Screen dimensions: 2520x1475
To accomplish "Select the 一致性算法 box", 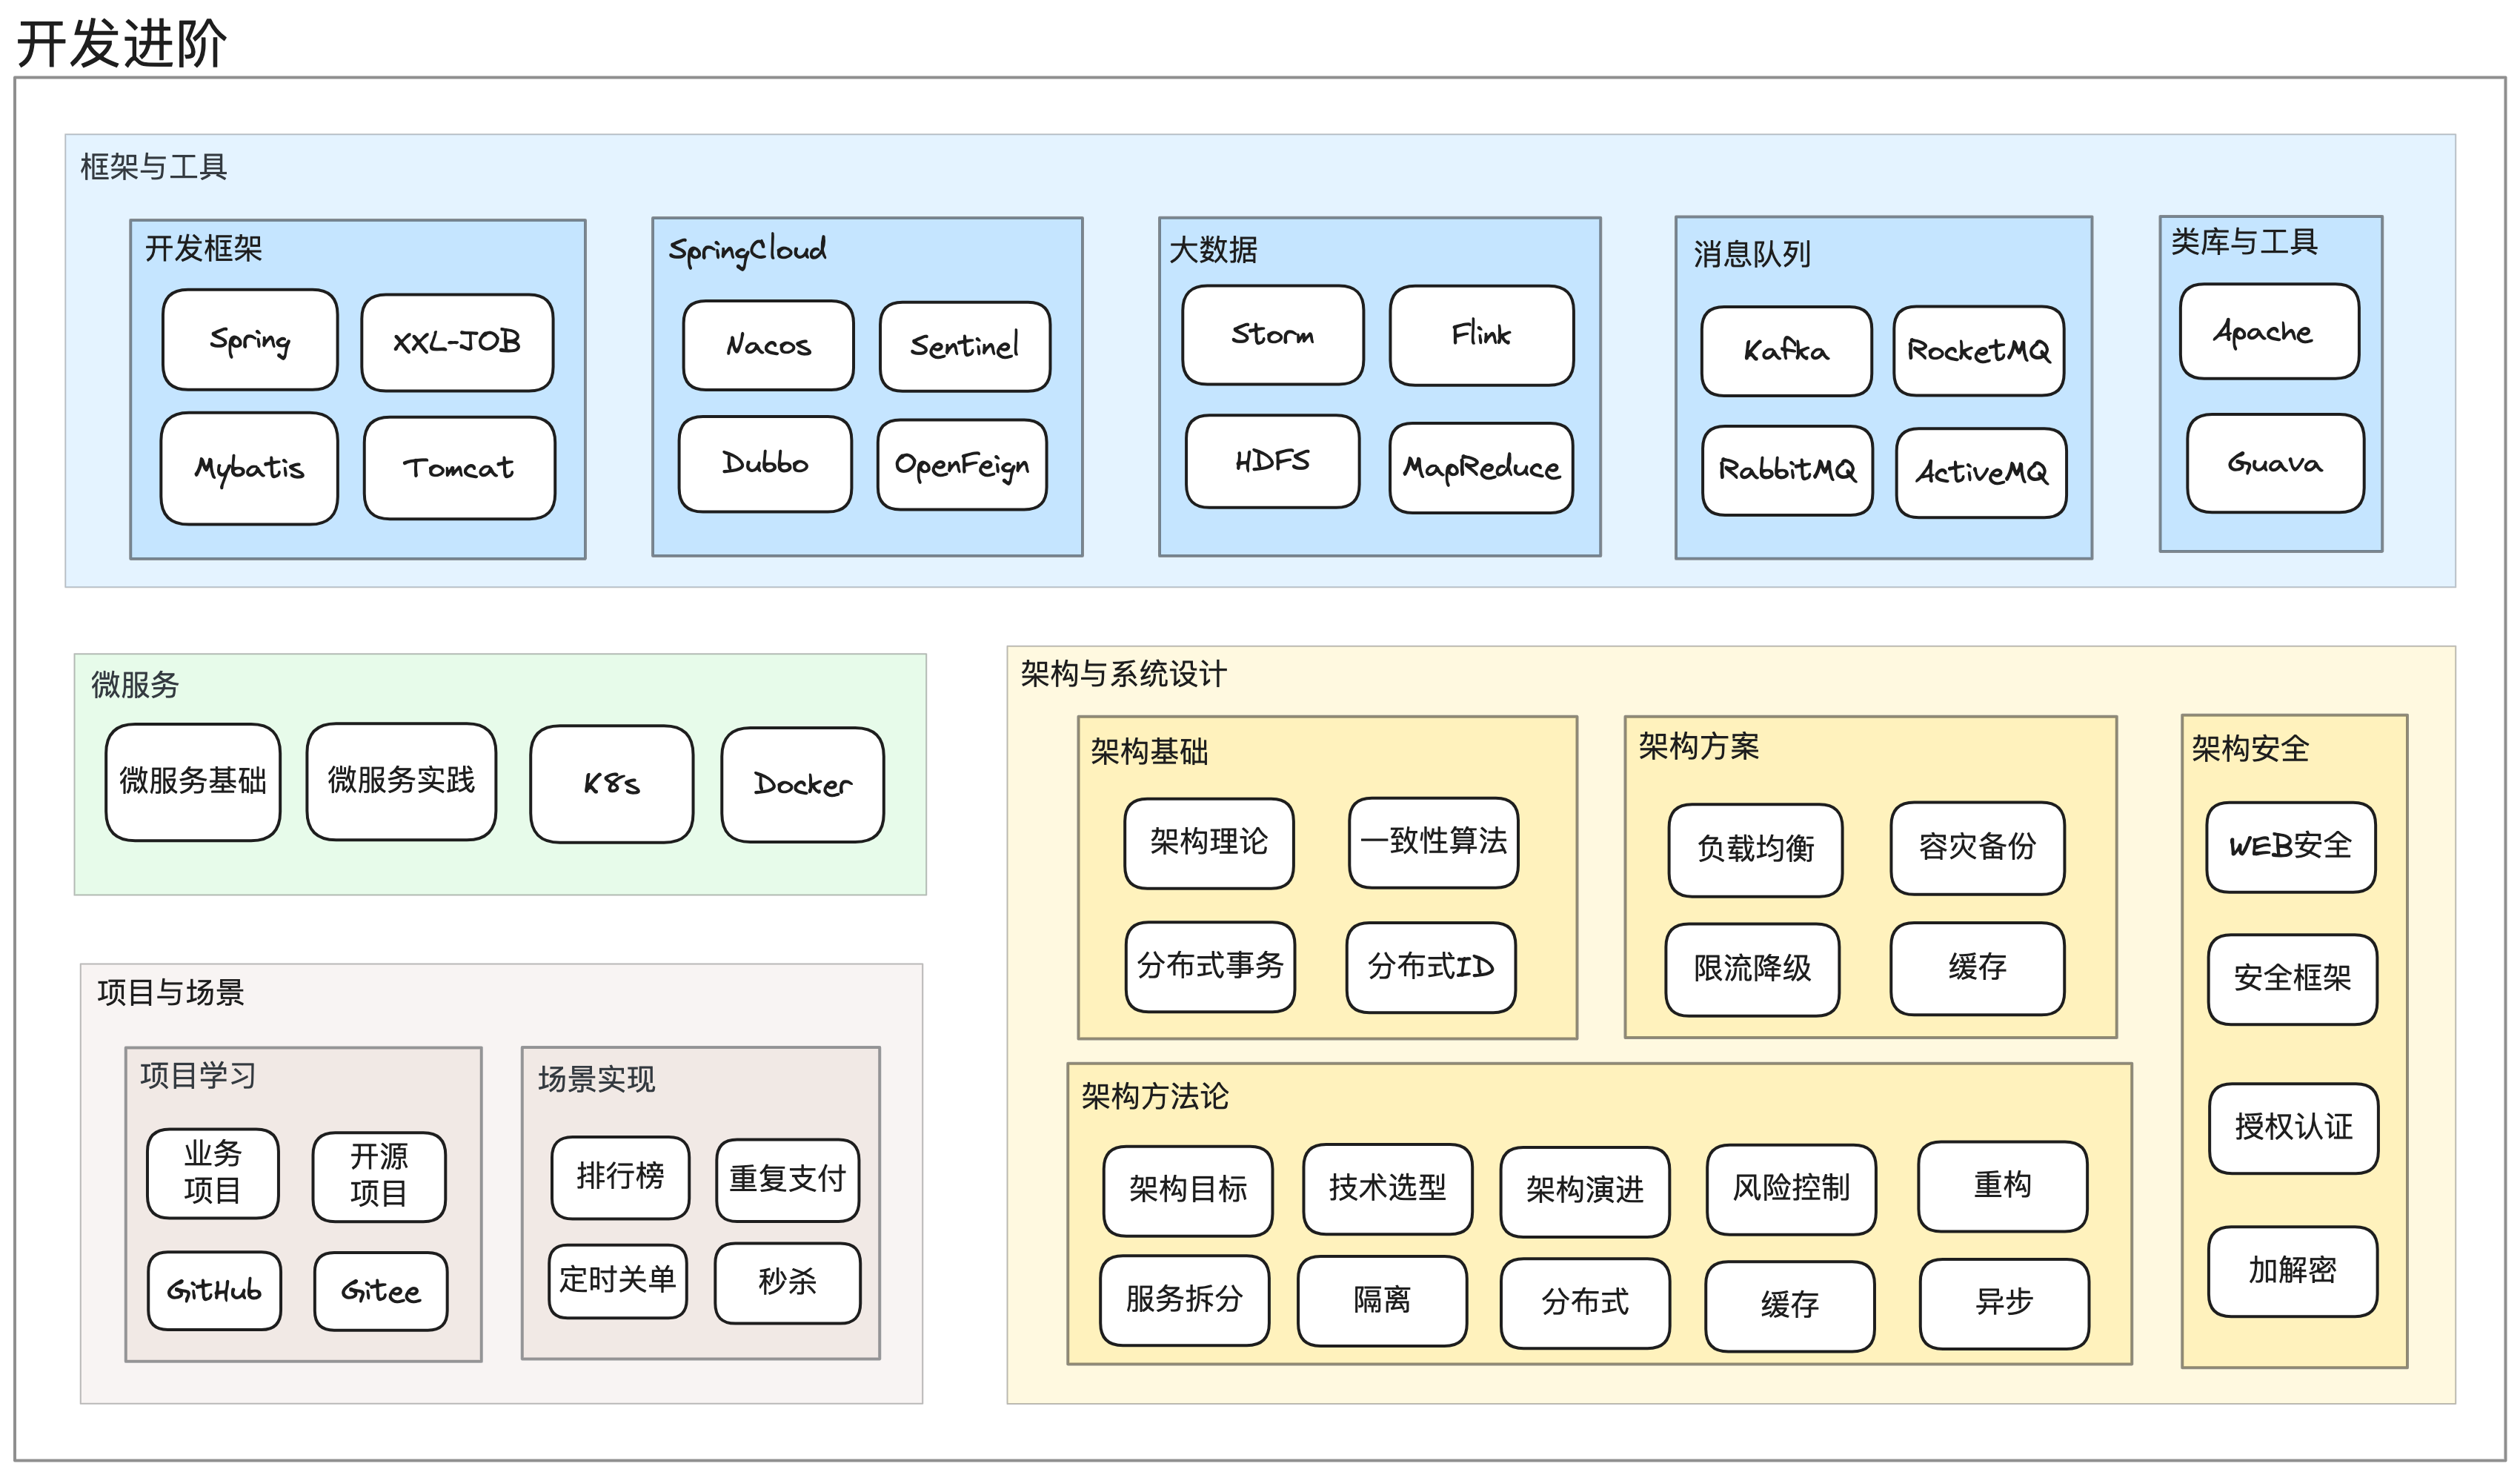I will coord(1434,842).
